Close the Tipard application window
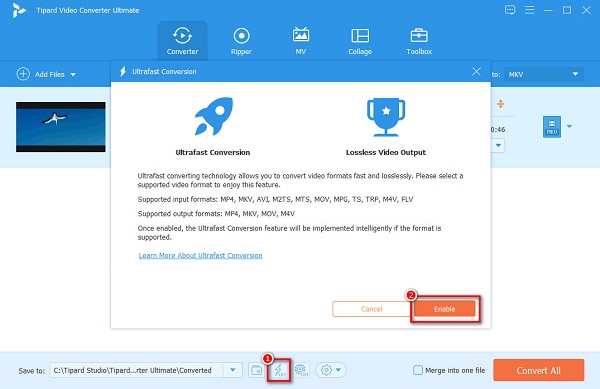The height and width of the screenshot is (389, 600). click(x=586, y=10)
